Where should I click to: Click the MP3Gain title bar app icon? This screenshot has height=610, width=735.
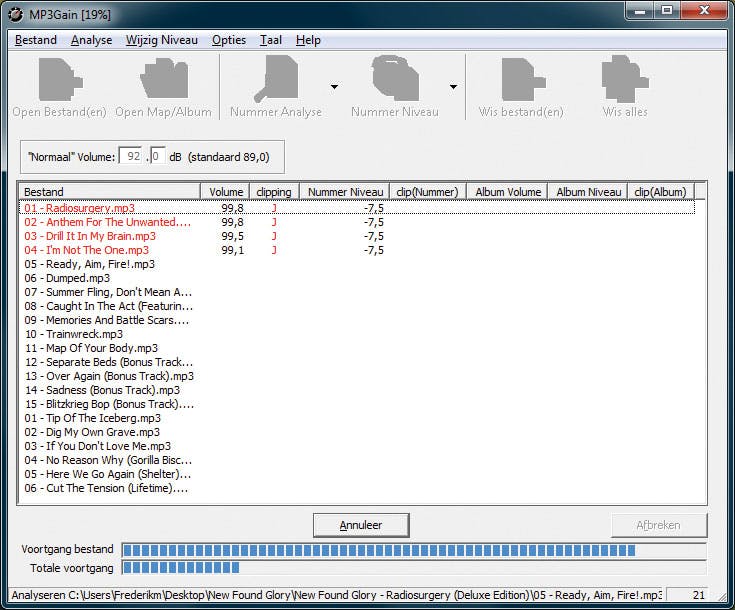click(16, 15)
